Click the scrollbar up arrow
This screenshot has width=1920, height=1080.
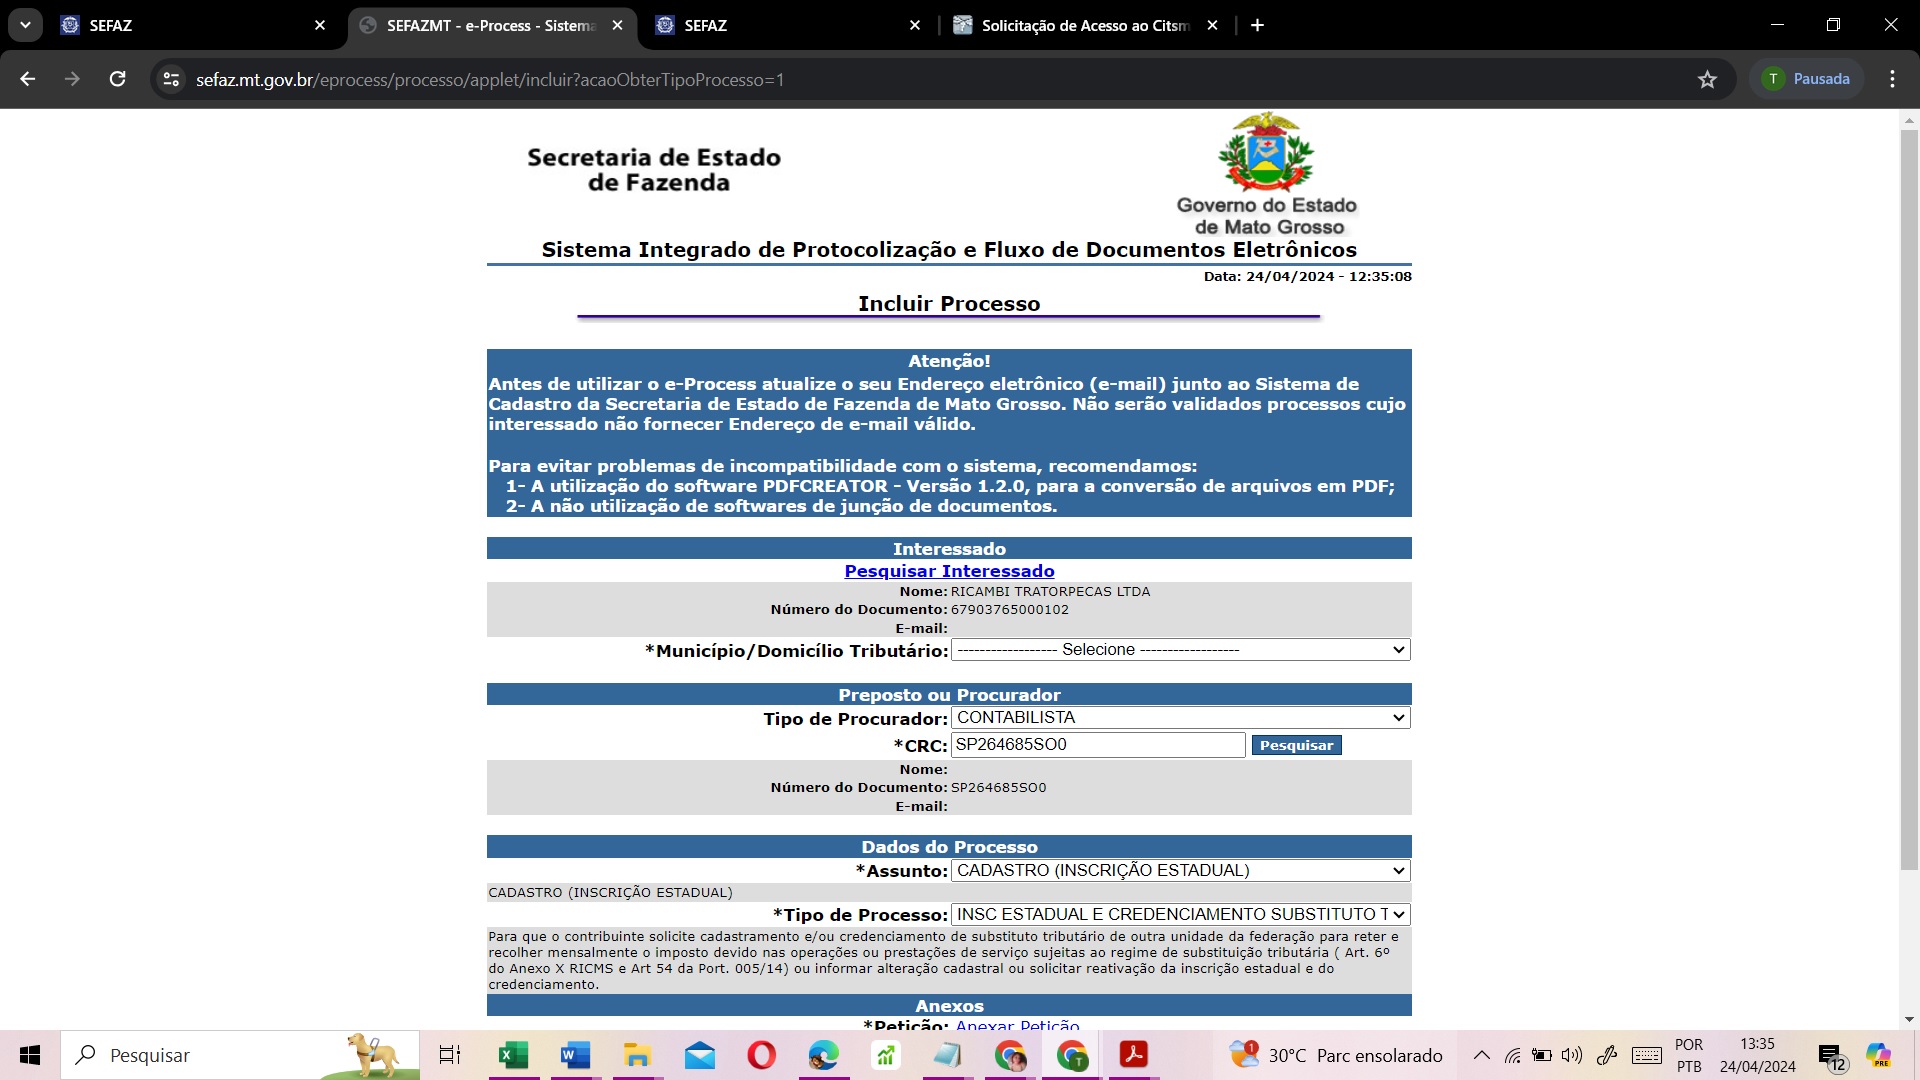(1909, 119)
